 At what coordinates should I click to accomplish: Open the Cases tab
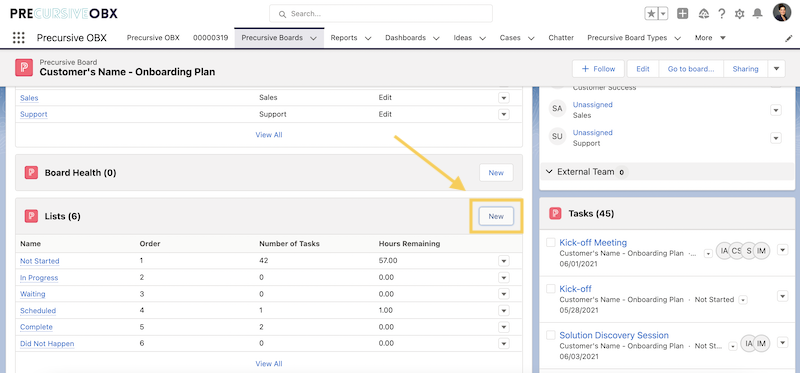tap(510, 38)
